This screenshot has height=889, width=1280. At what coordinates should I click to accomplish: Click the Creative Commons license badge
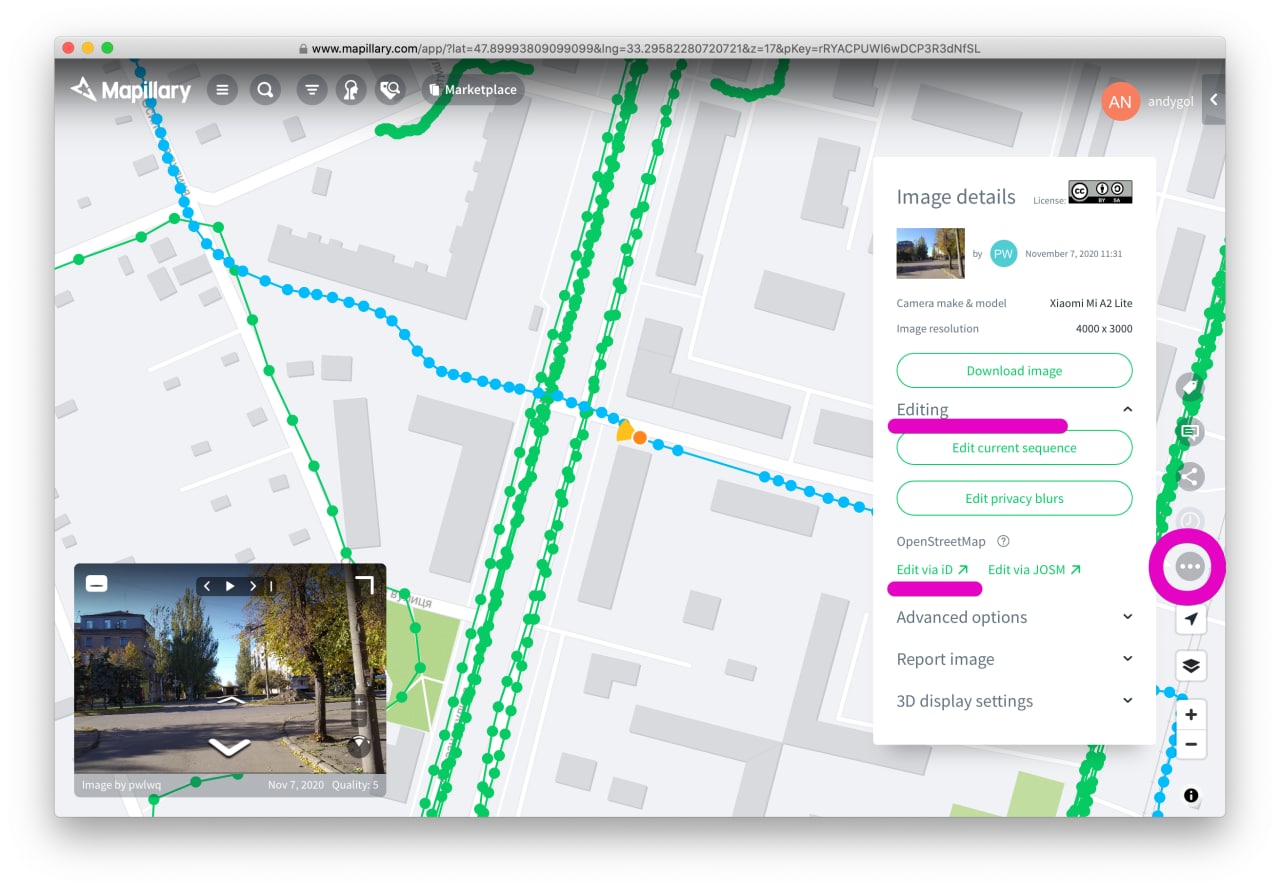point(1100,192)
